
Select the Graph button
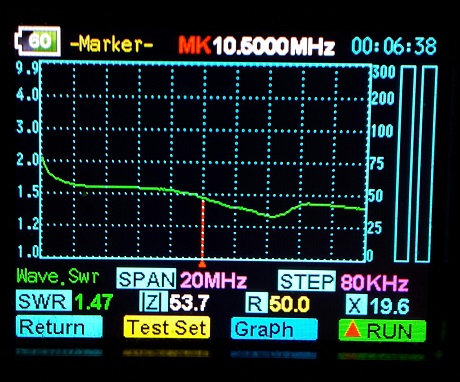[274, 329]
